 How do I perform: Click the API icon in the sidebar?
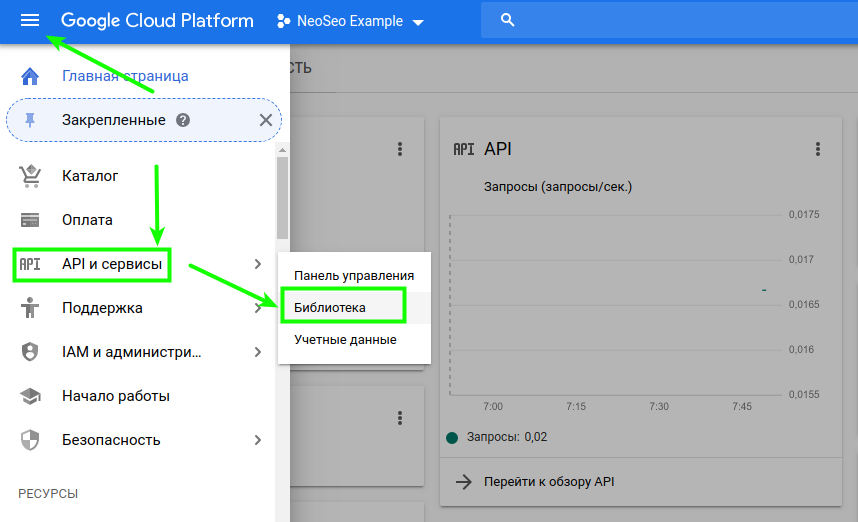tap(30, 264)
